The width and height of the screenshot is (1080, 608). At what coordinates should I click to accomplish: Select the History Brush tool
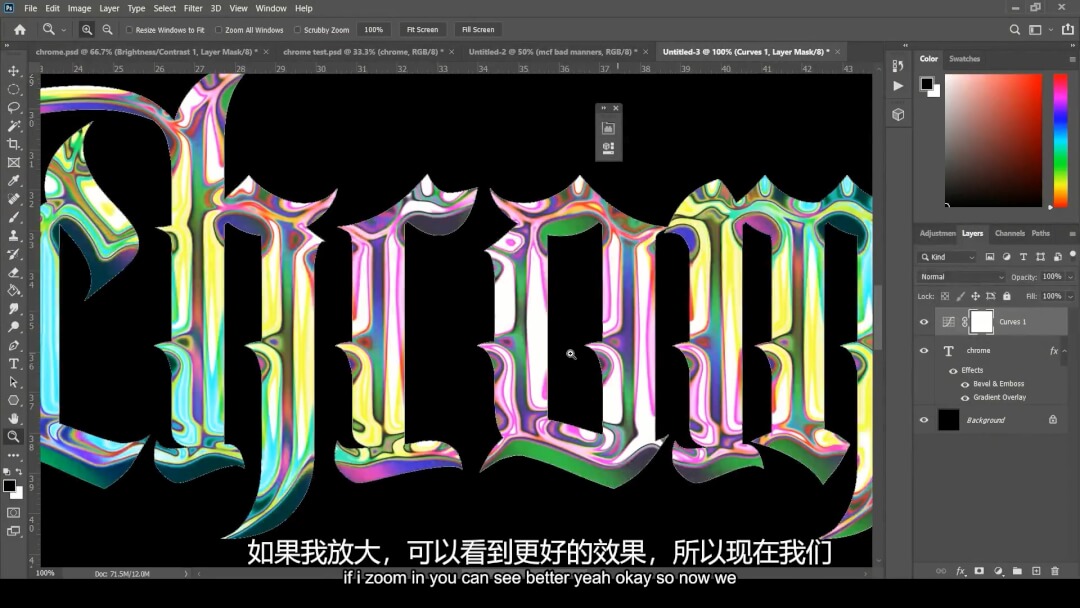14,254
